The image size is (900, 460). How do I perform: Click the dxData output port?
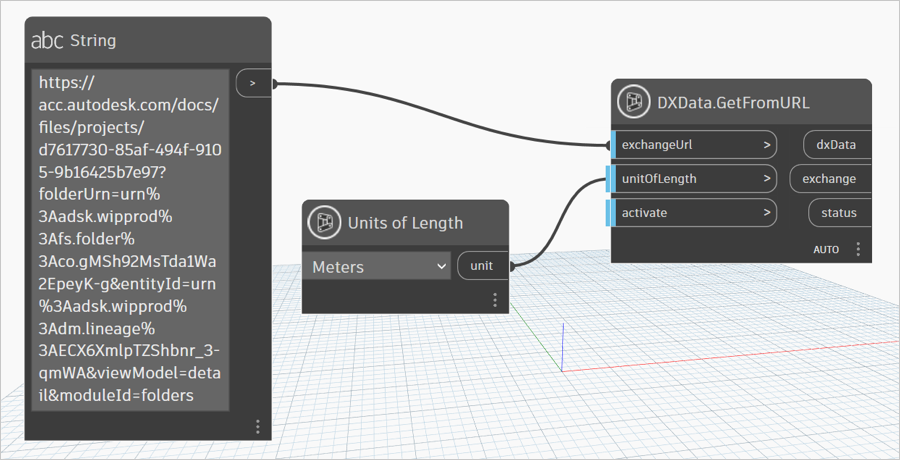(x=837, y=145)
